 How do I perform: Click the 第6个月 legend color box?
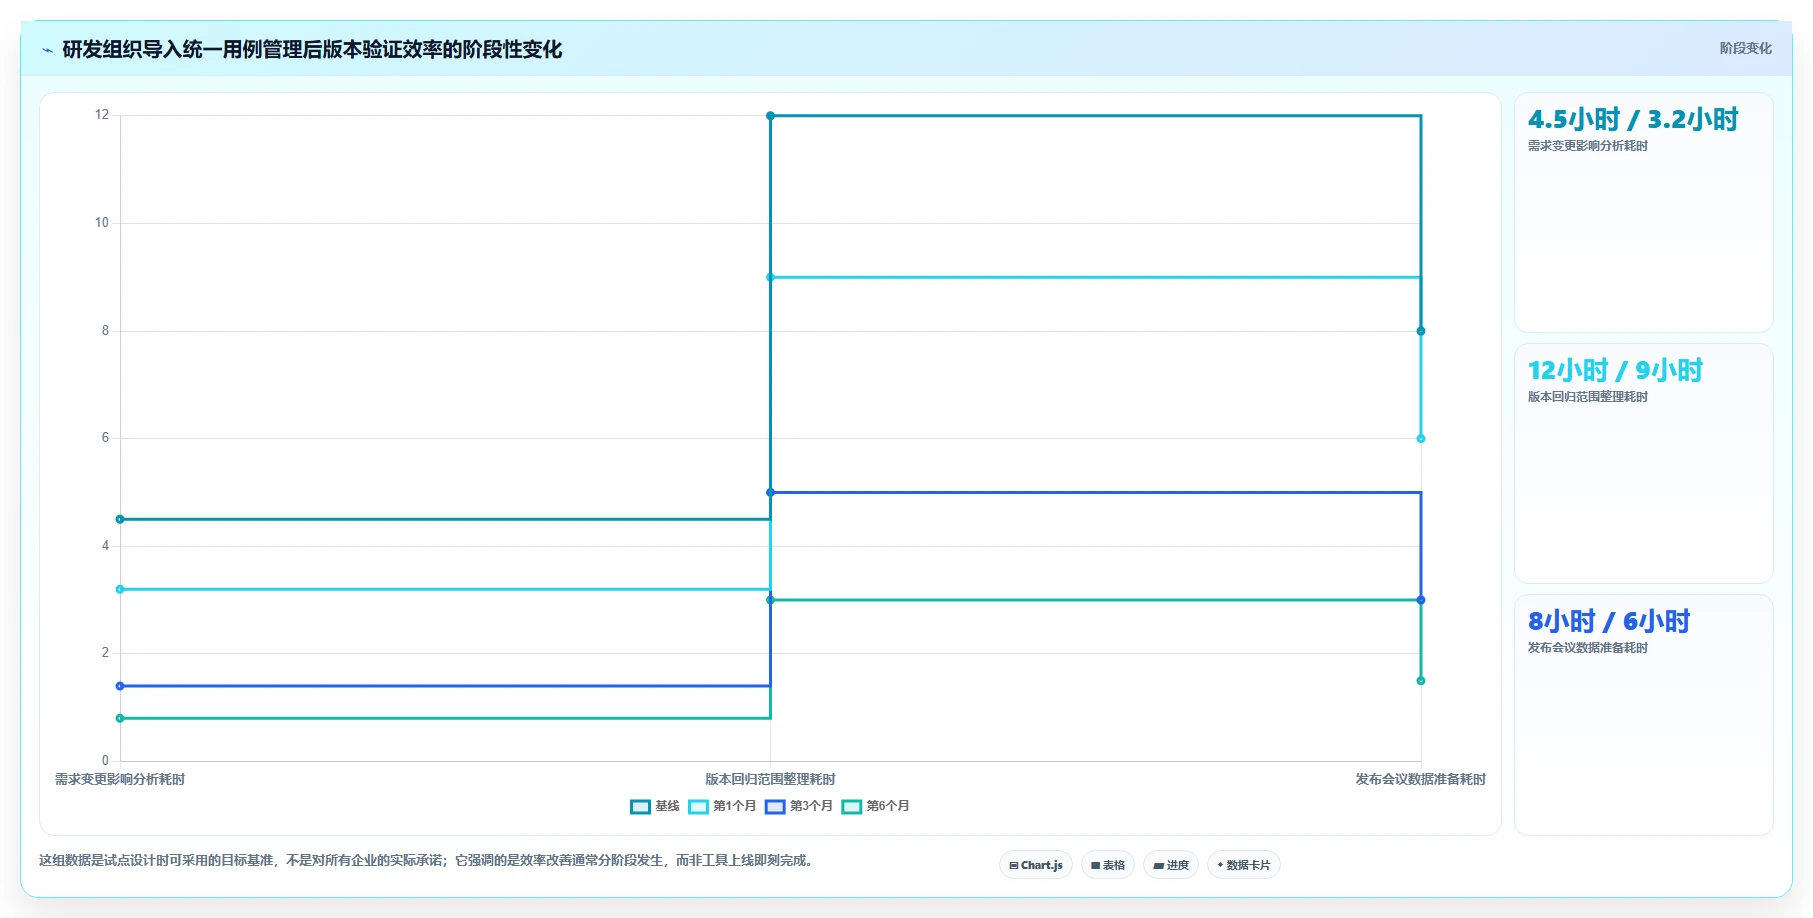click(x=852, y=806)
